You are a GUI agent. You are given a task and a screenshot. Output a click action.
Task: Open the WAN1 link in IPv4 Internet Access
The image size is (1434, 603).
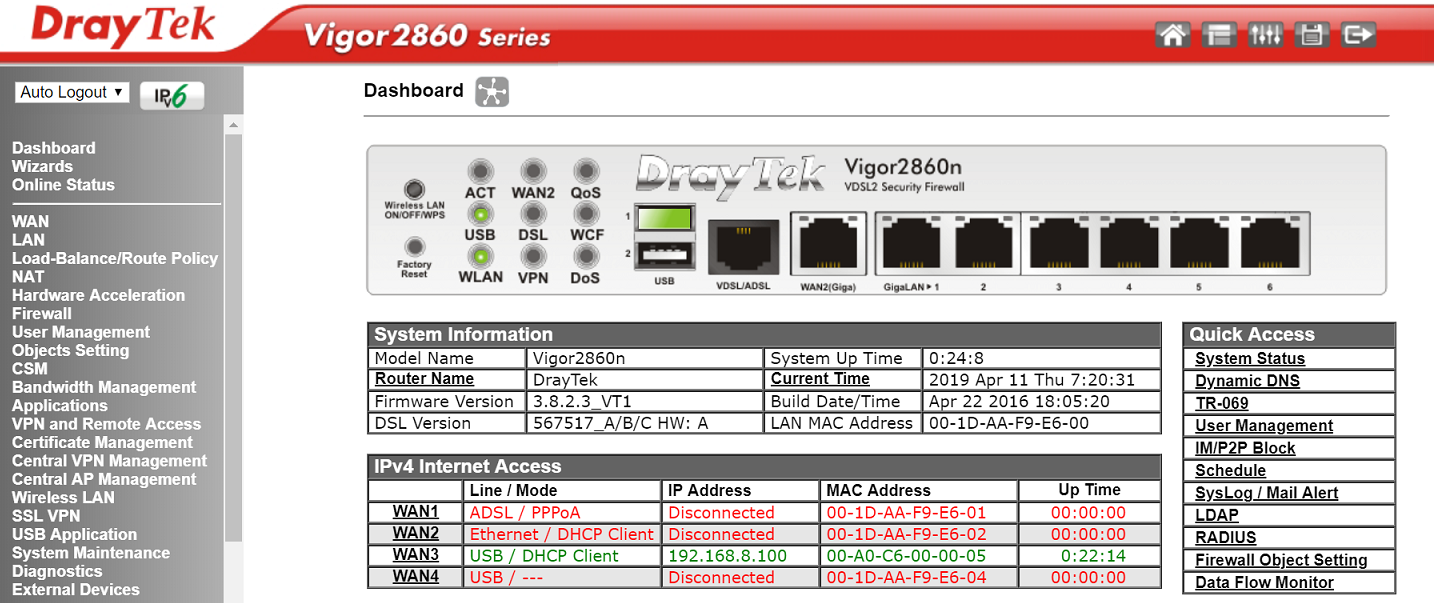[x=416, y=512]
